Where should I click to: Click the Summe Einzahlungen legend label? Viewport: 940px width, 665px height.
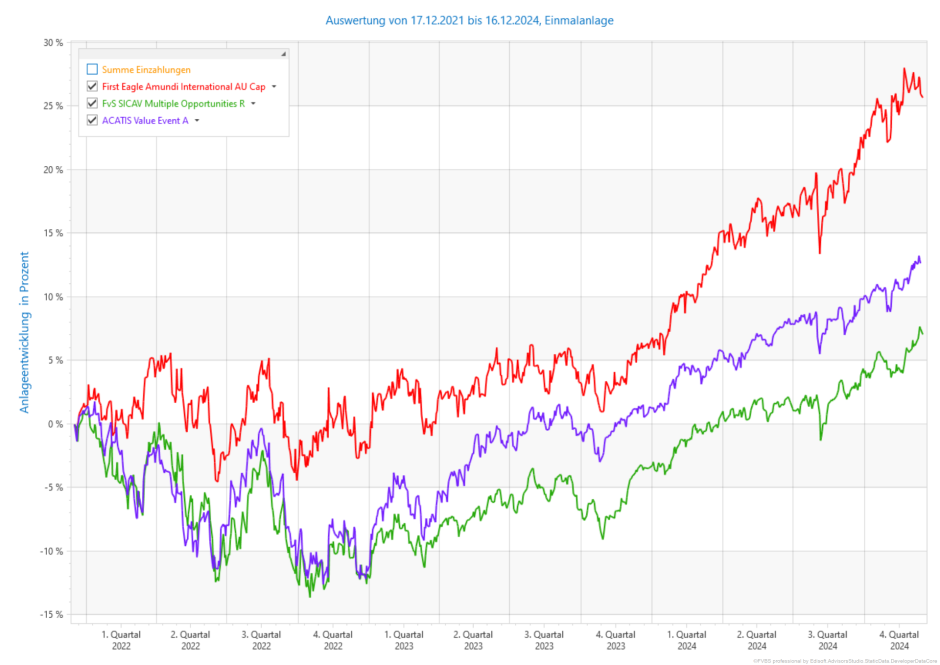pyautogui.click(x=146, y=70)
